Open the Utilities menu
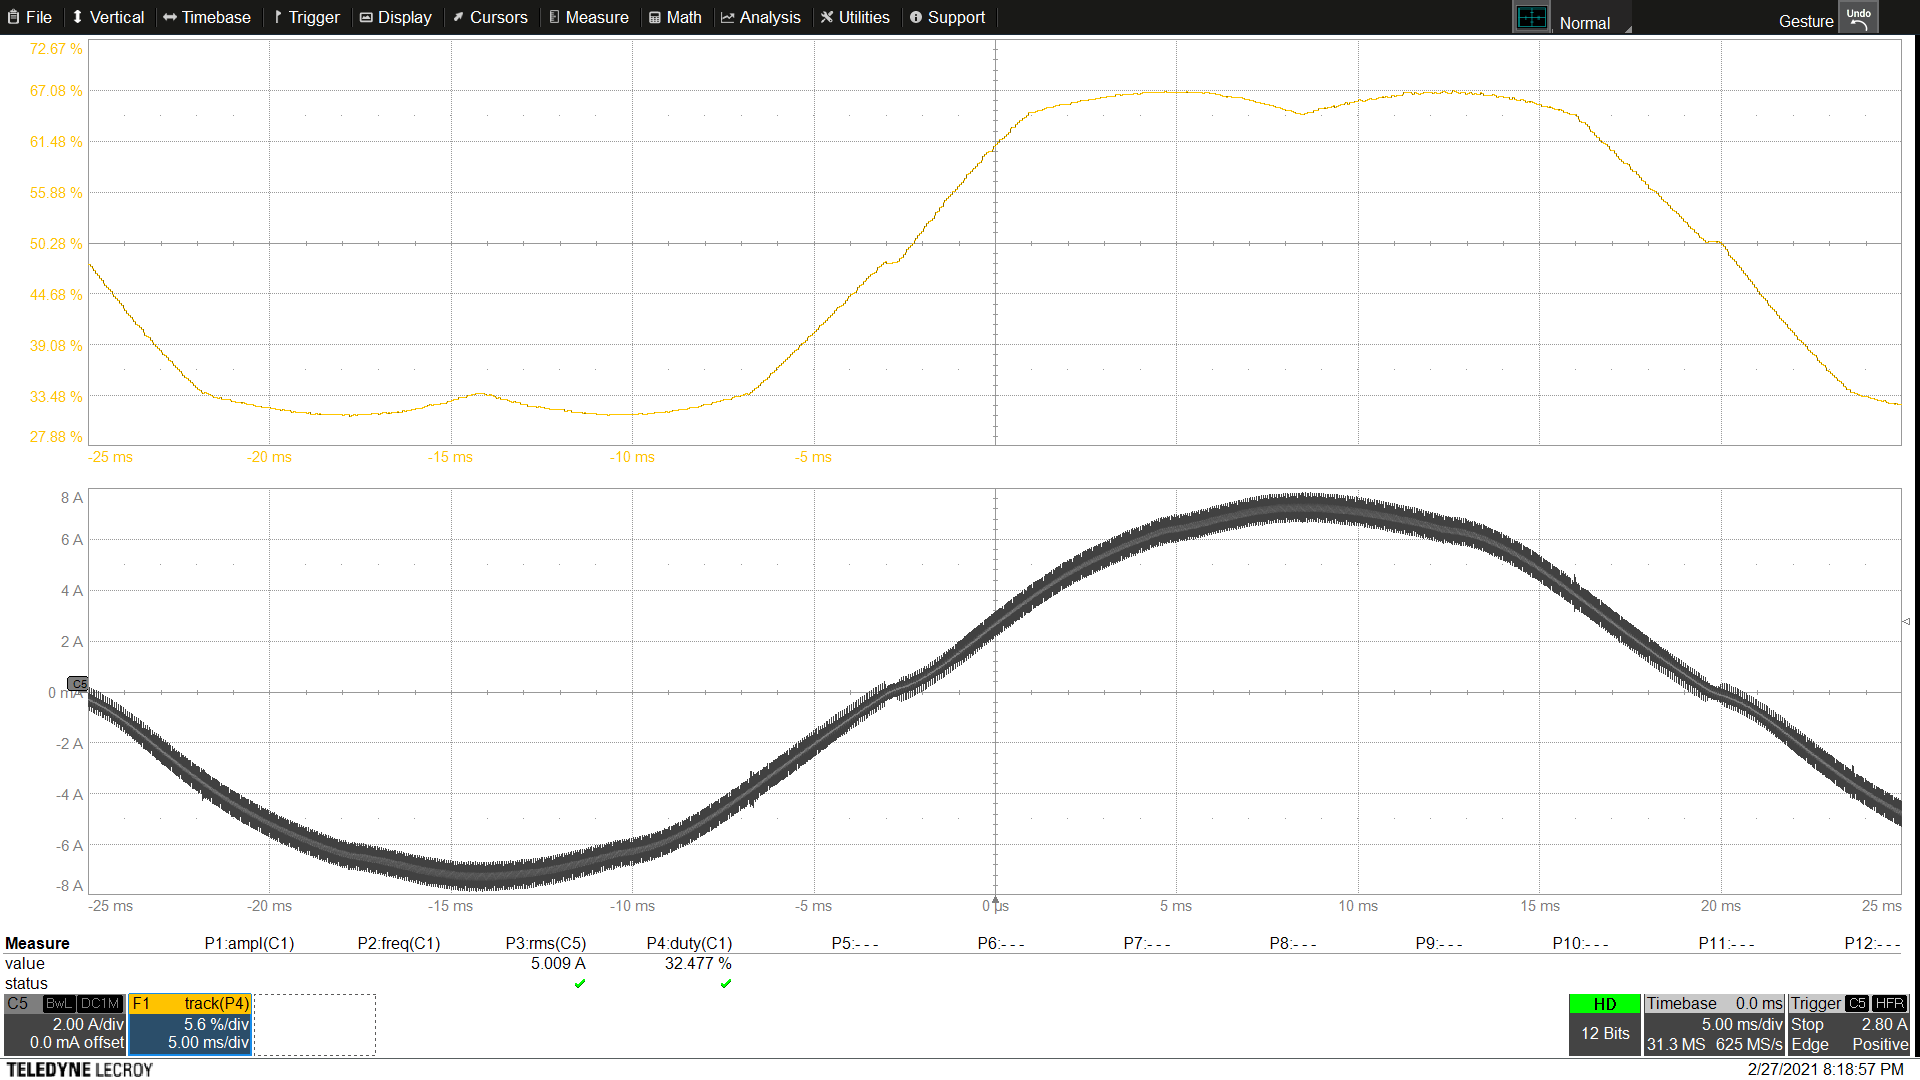This screenshot has height=1080, width=1920. [x=855, y=17]
